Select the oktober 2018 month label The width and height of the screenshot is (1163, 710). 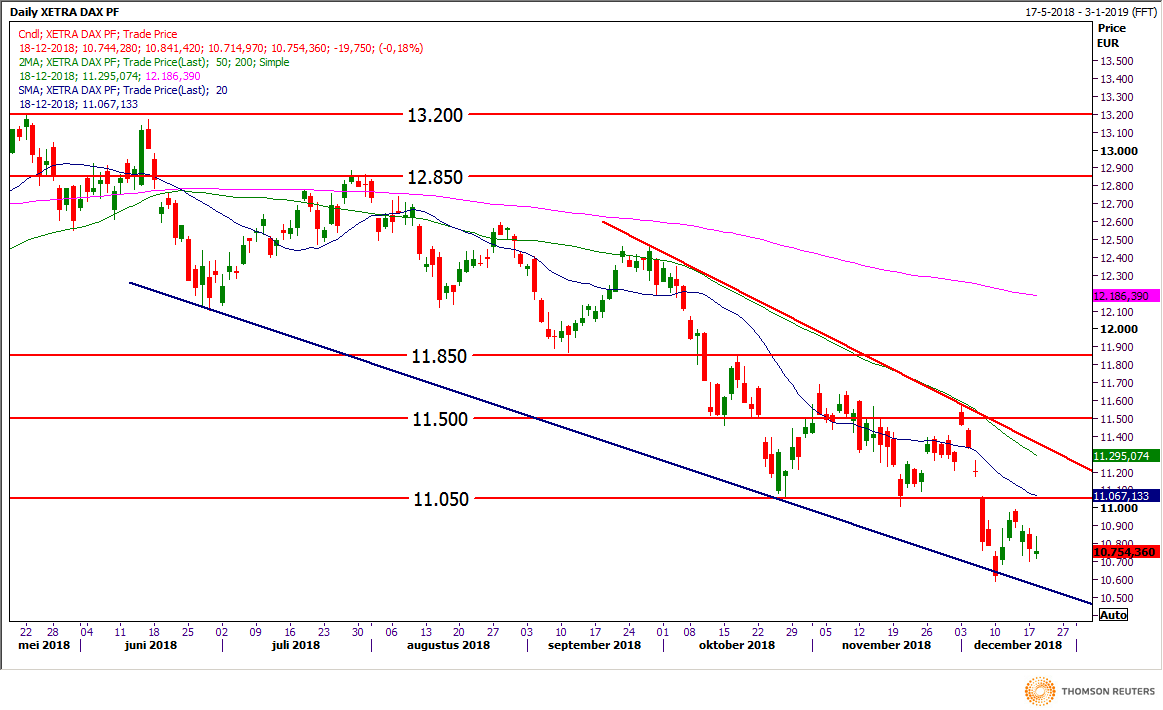(x=737, y=645)
